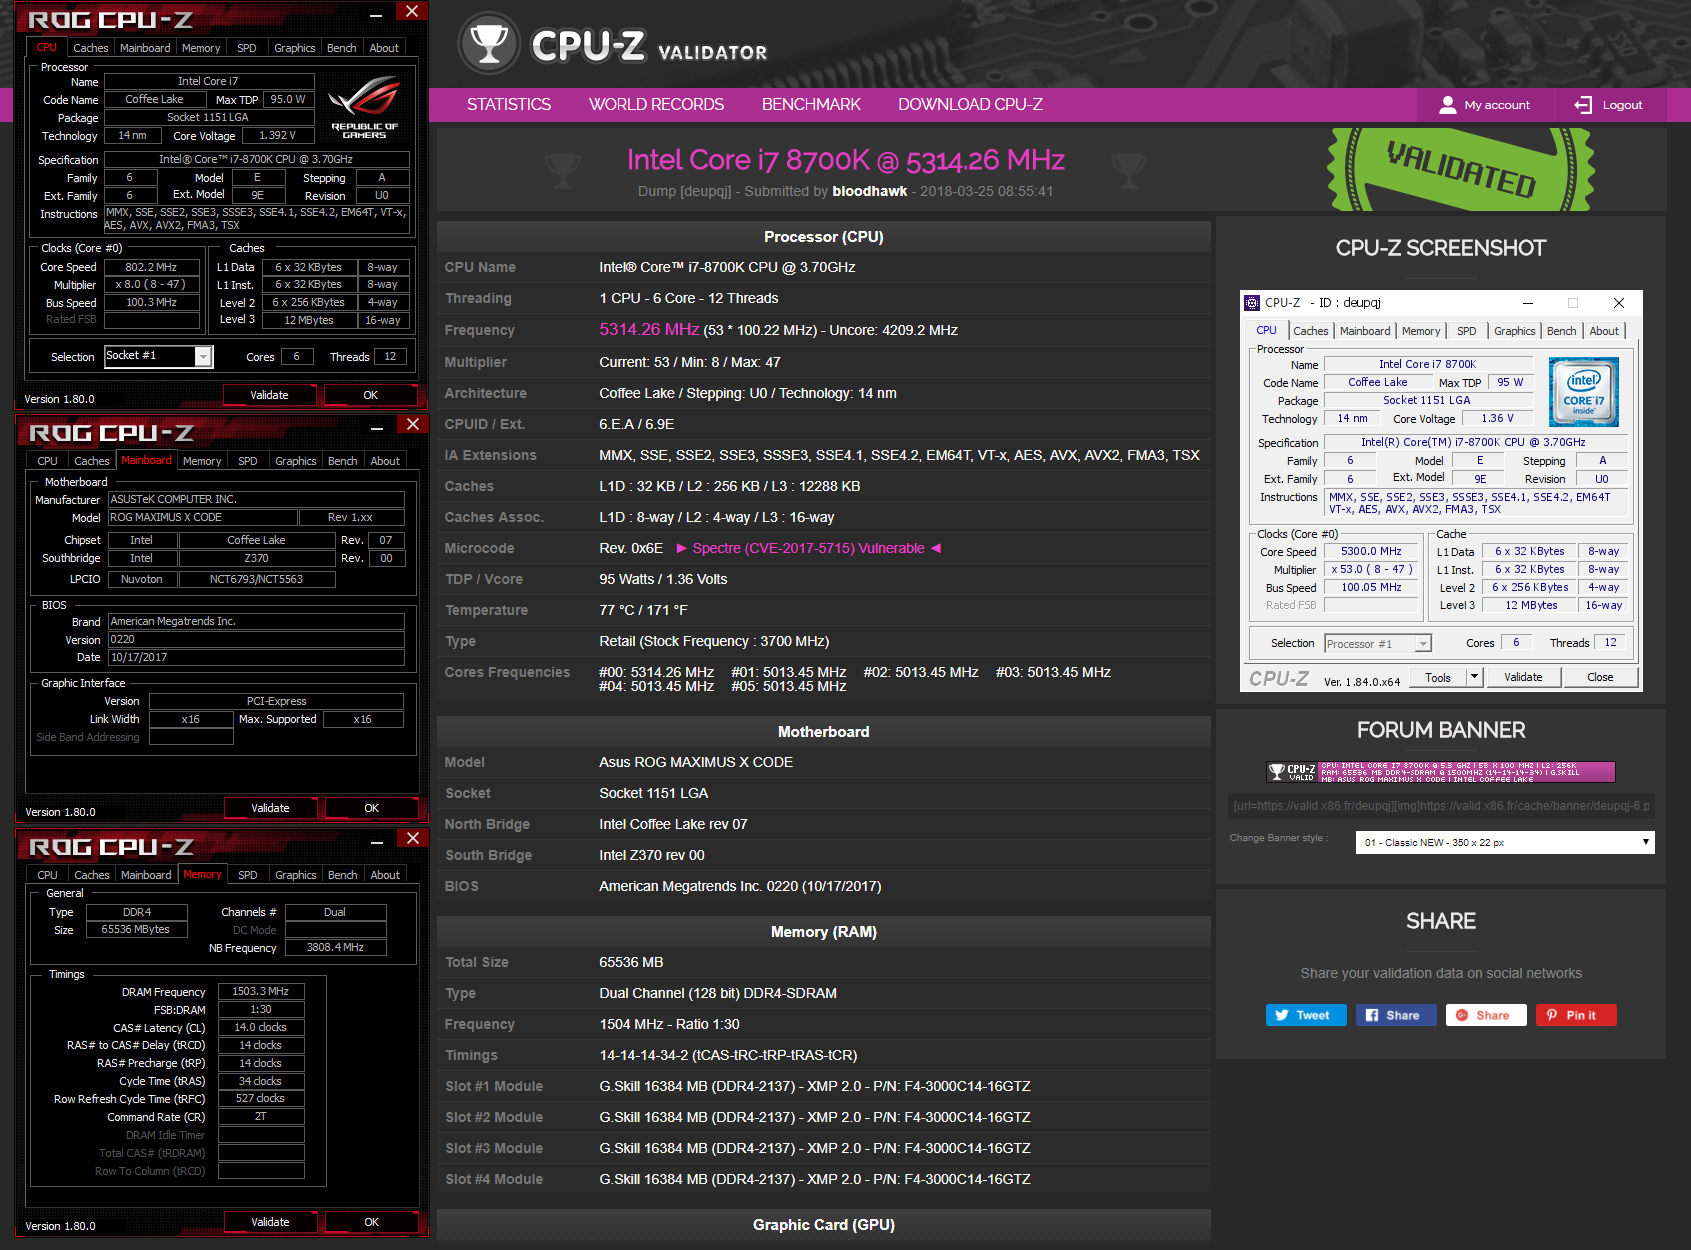This screenshot has height=1250, width=1691.
Task: Click Validate in the top ROG CPU window
Action: [x=269, y=395]
